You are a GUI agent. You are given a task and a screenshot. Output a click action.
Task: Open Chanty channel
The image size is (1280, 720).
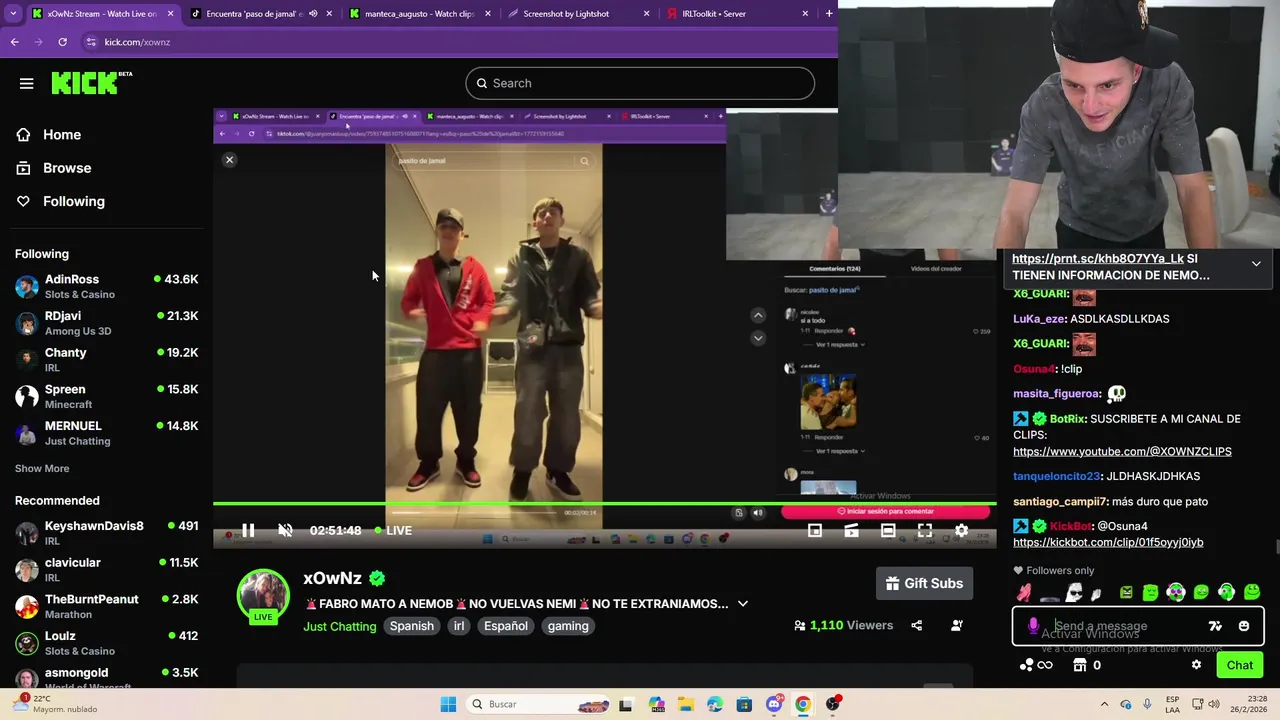pyautogui.click(x=105, y=360)
